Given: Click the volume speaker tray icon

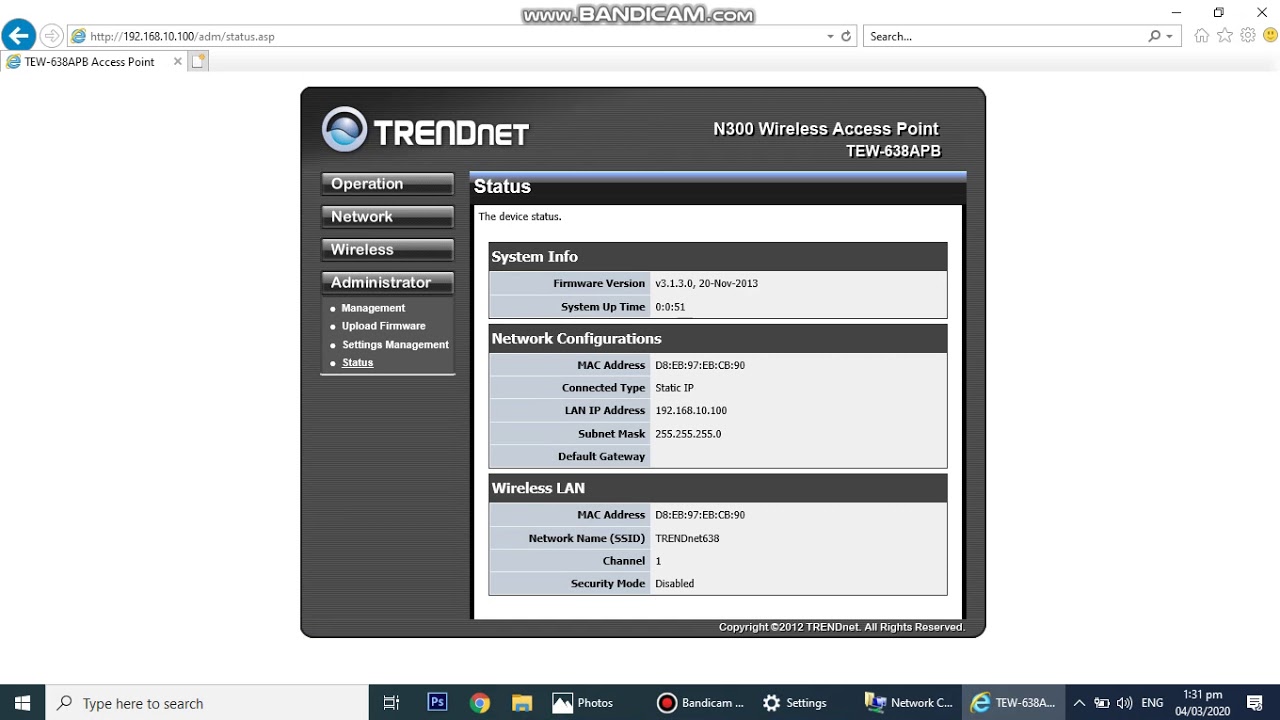Looking at the screenshot, I should click(1124, 703).
